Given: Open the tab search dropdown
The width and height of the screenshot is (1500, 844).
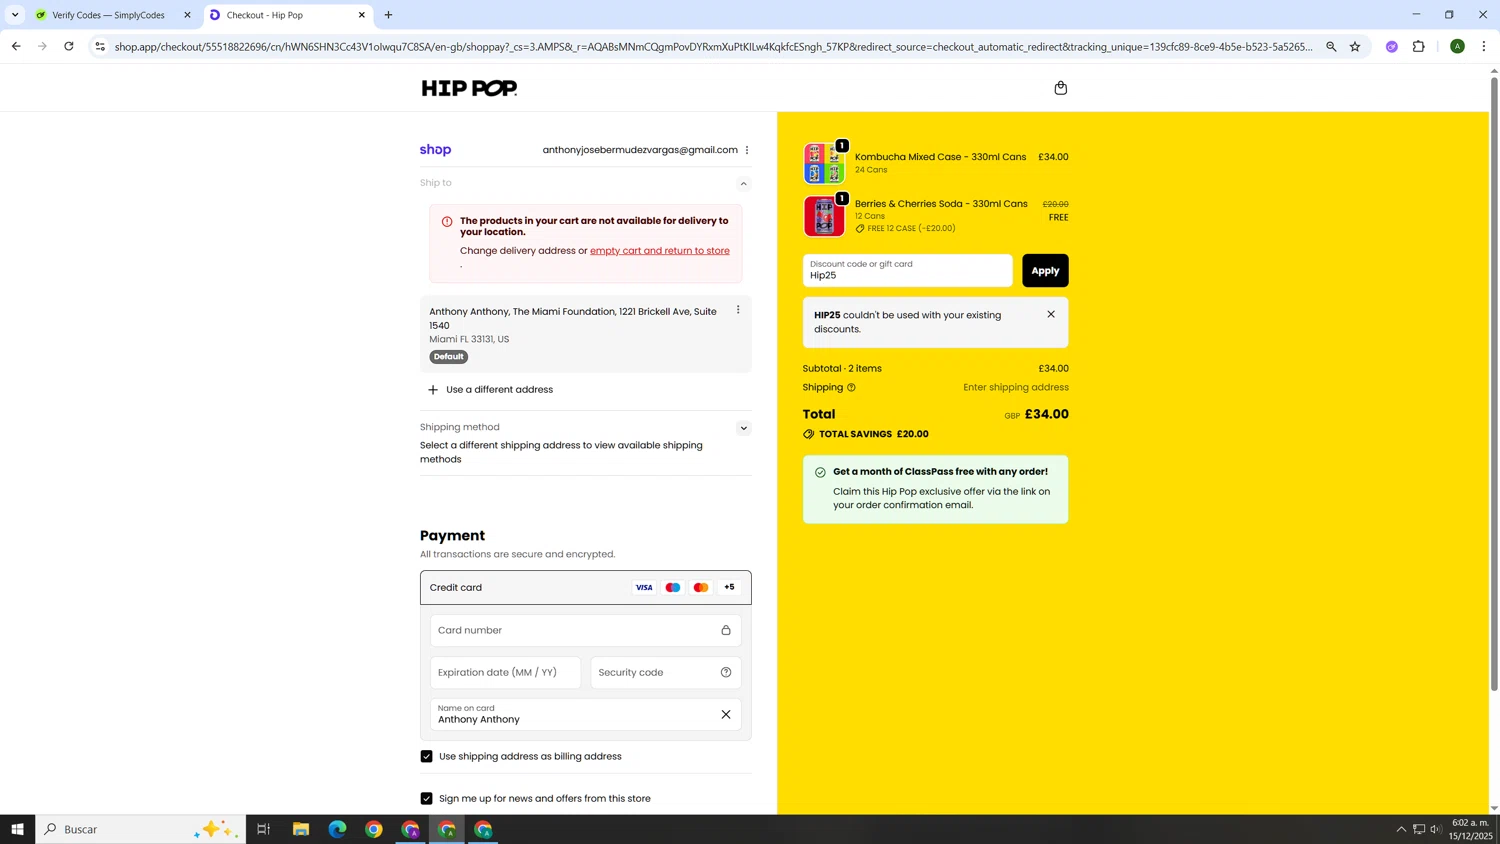Looking at the screenshot, I should pos(15,15).
